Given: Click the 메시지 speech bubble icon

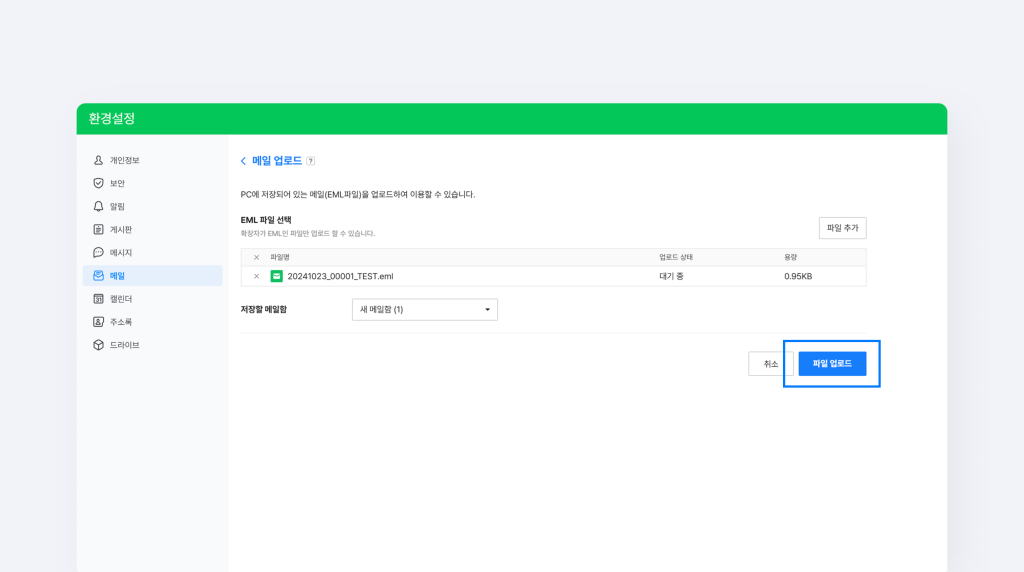Looking at the screenshot, I should (x=98, y=253).
